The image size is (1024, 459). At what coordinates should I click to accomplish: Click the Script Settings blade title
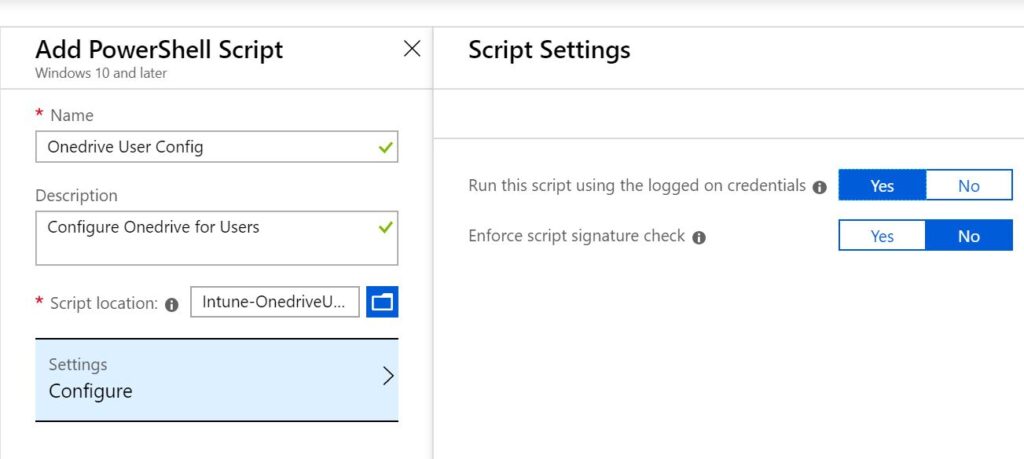click(x=549, y=50)
